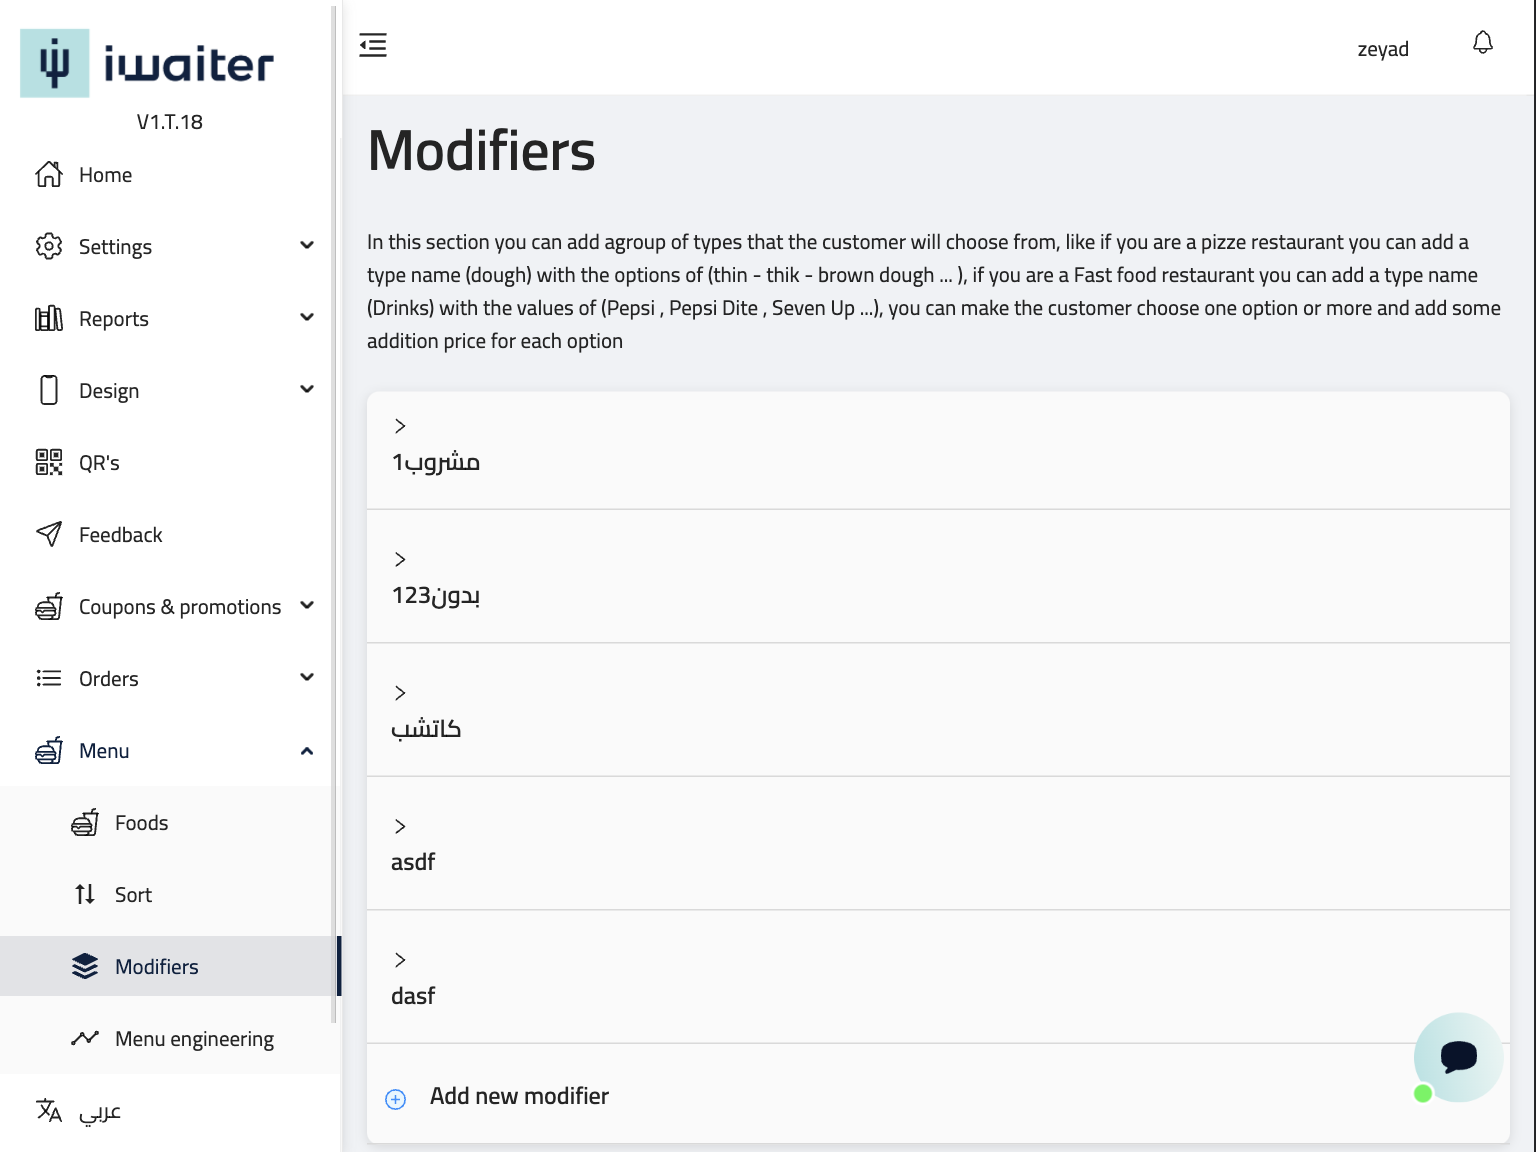Click the zeyad username

[1383, 49]
